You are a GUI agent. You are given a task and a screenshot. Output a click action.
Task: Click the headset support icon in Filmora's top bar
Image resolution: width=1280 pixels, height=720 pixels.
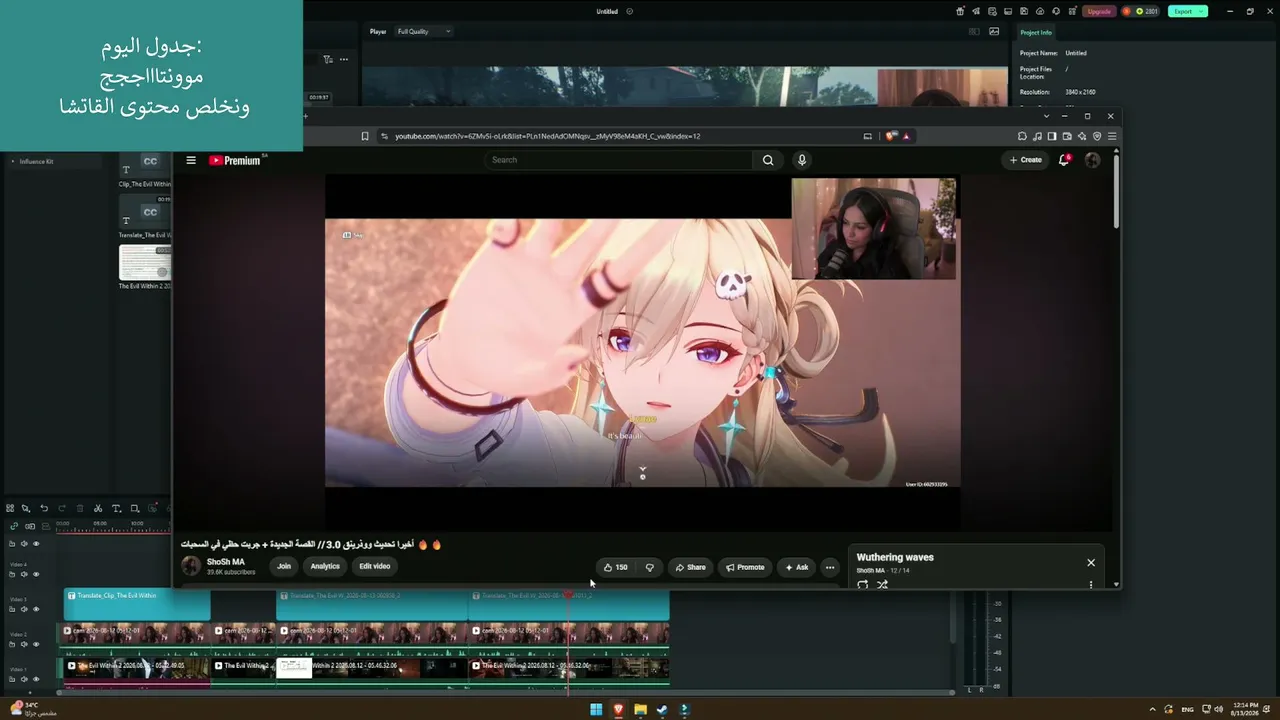click(x=1054, y=11)
